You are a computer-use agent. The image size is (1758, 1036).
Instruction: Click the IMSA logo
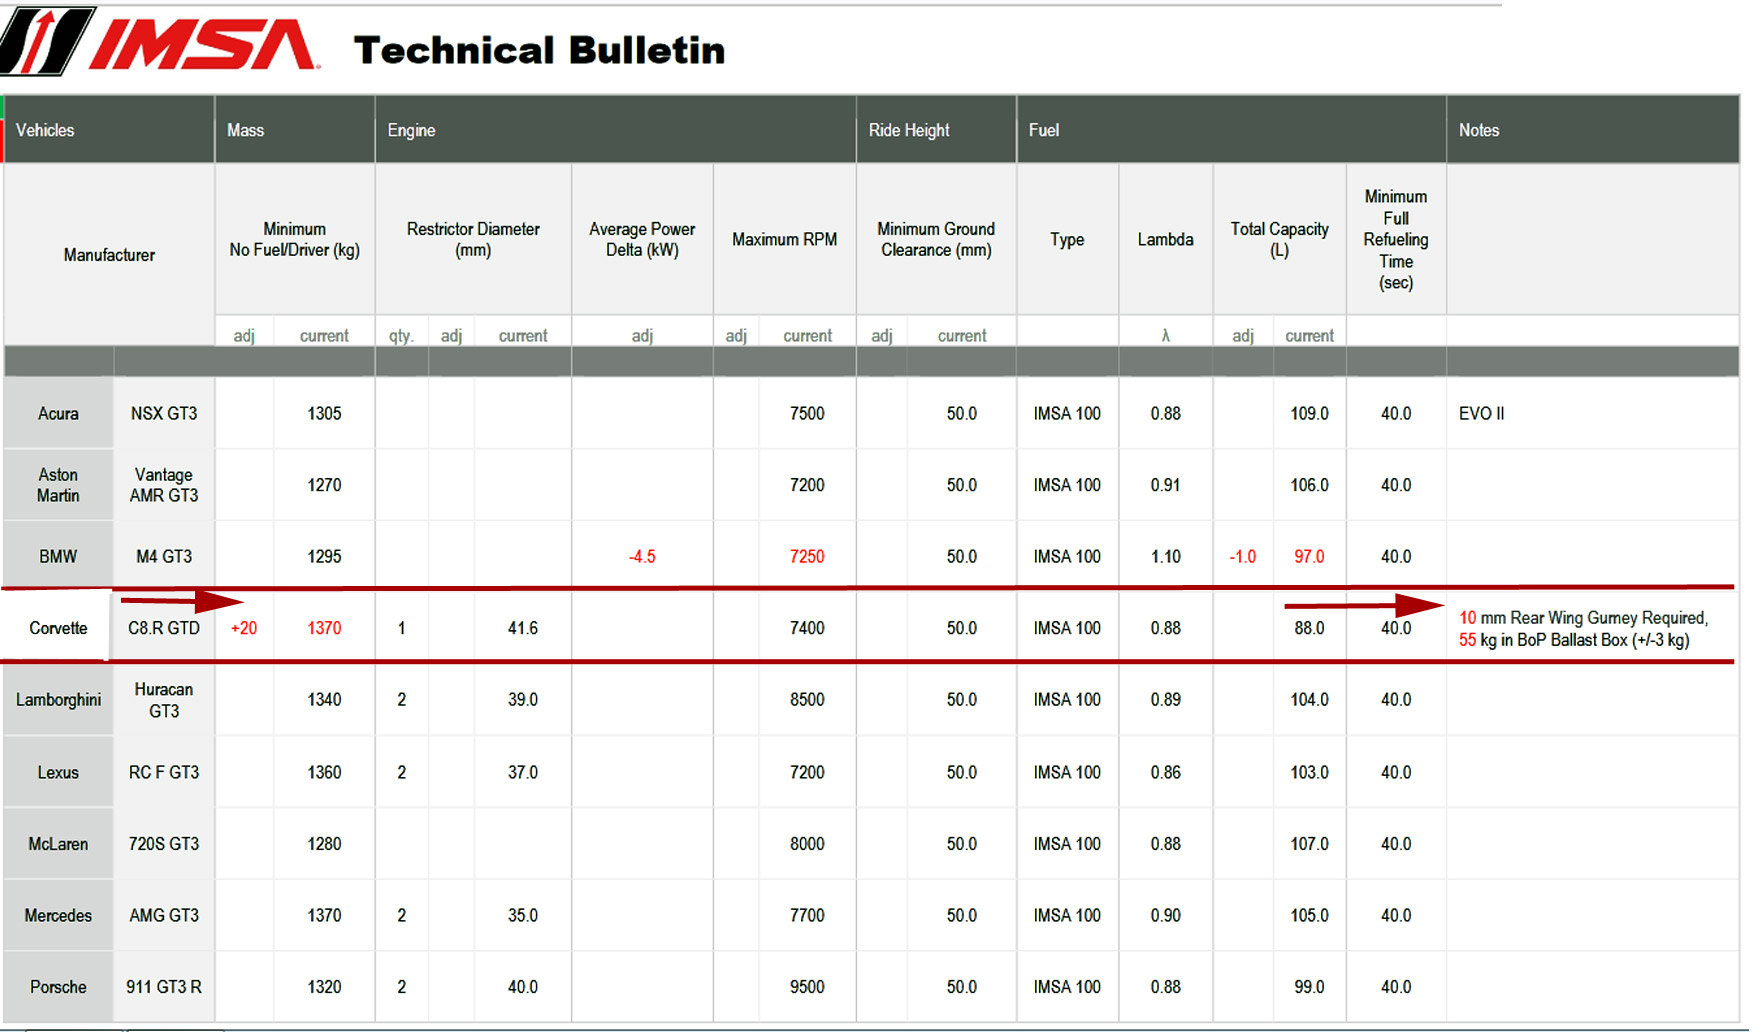160,42
